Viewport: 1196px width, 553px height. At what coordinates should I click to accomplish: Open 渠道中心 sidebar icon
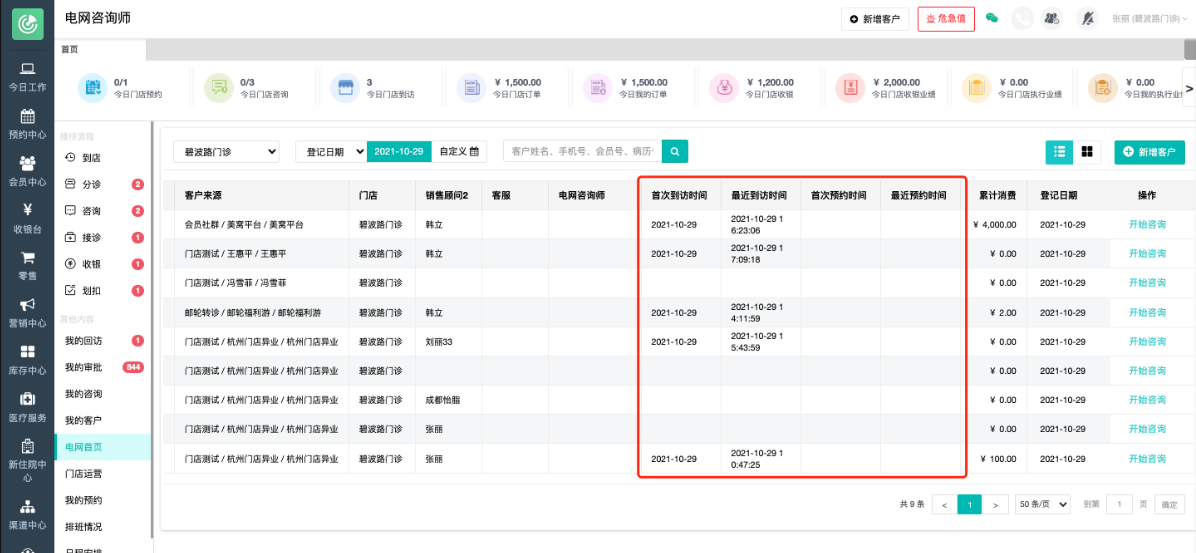point(27,516)
